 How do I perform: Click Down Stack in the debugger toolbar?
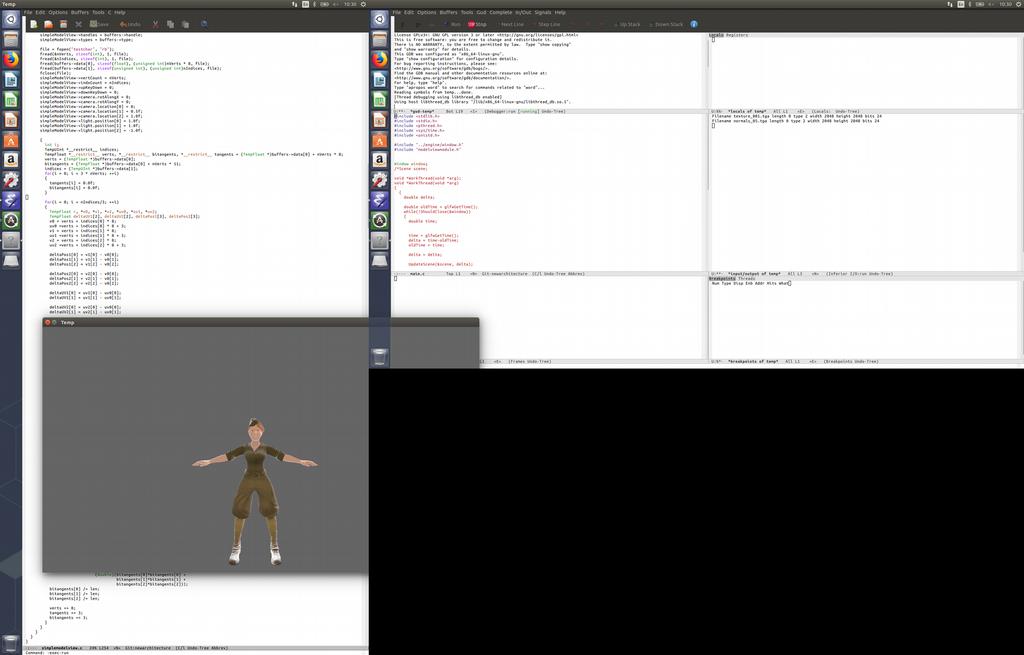click(x=665, y=24)
